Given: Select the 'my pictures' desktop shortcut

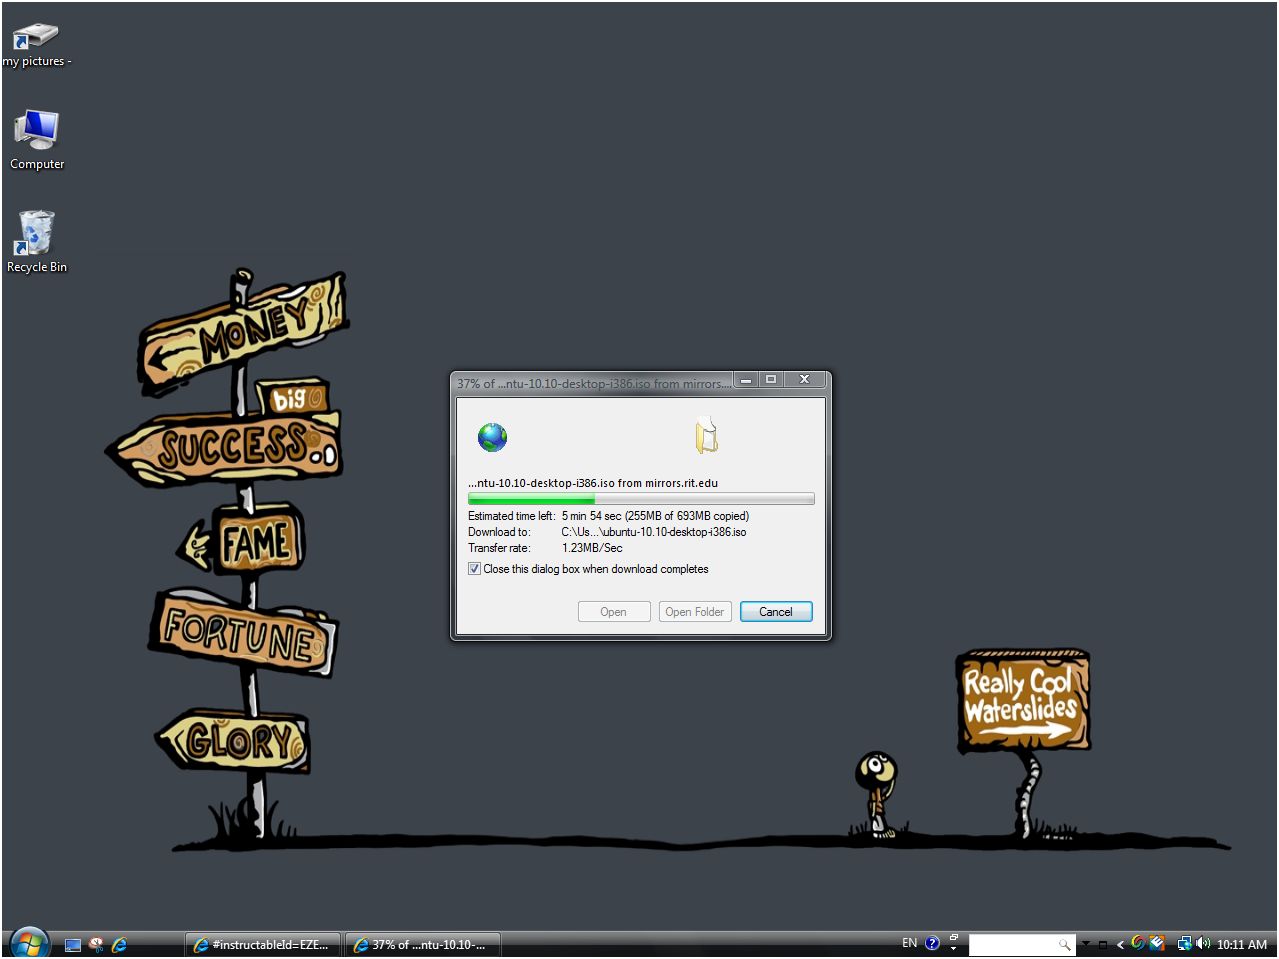Looking at the screenshot, I should 36,45.
